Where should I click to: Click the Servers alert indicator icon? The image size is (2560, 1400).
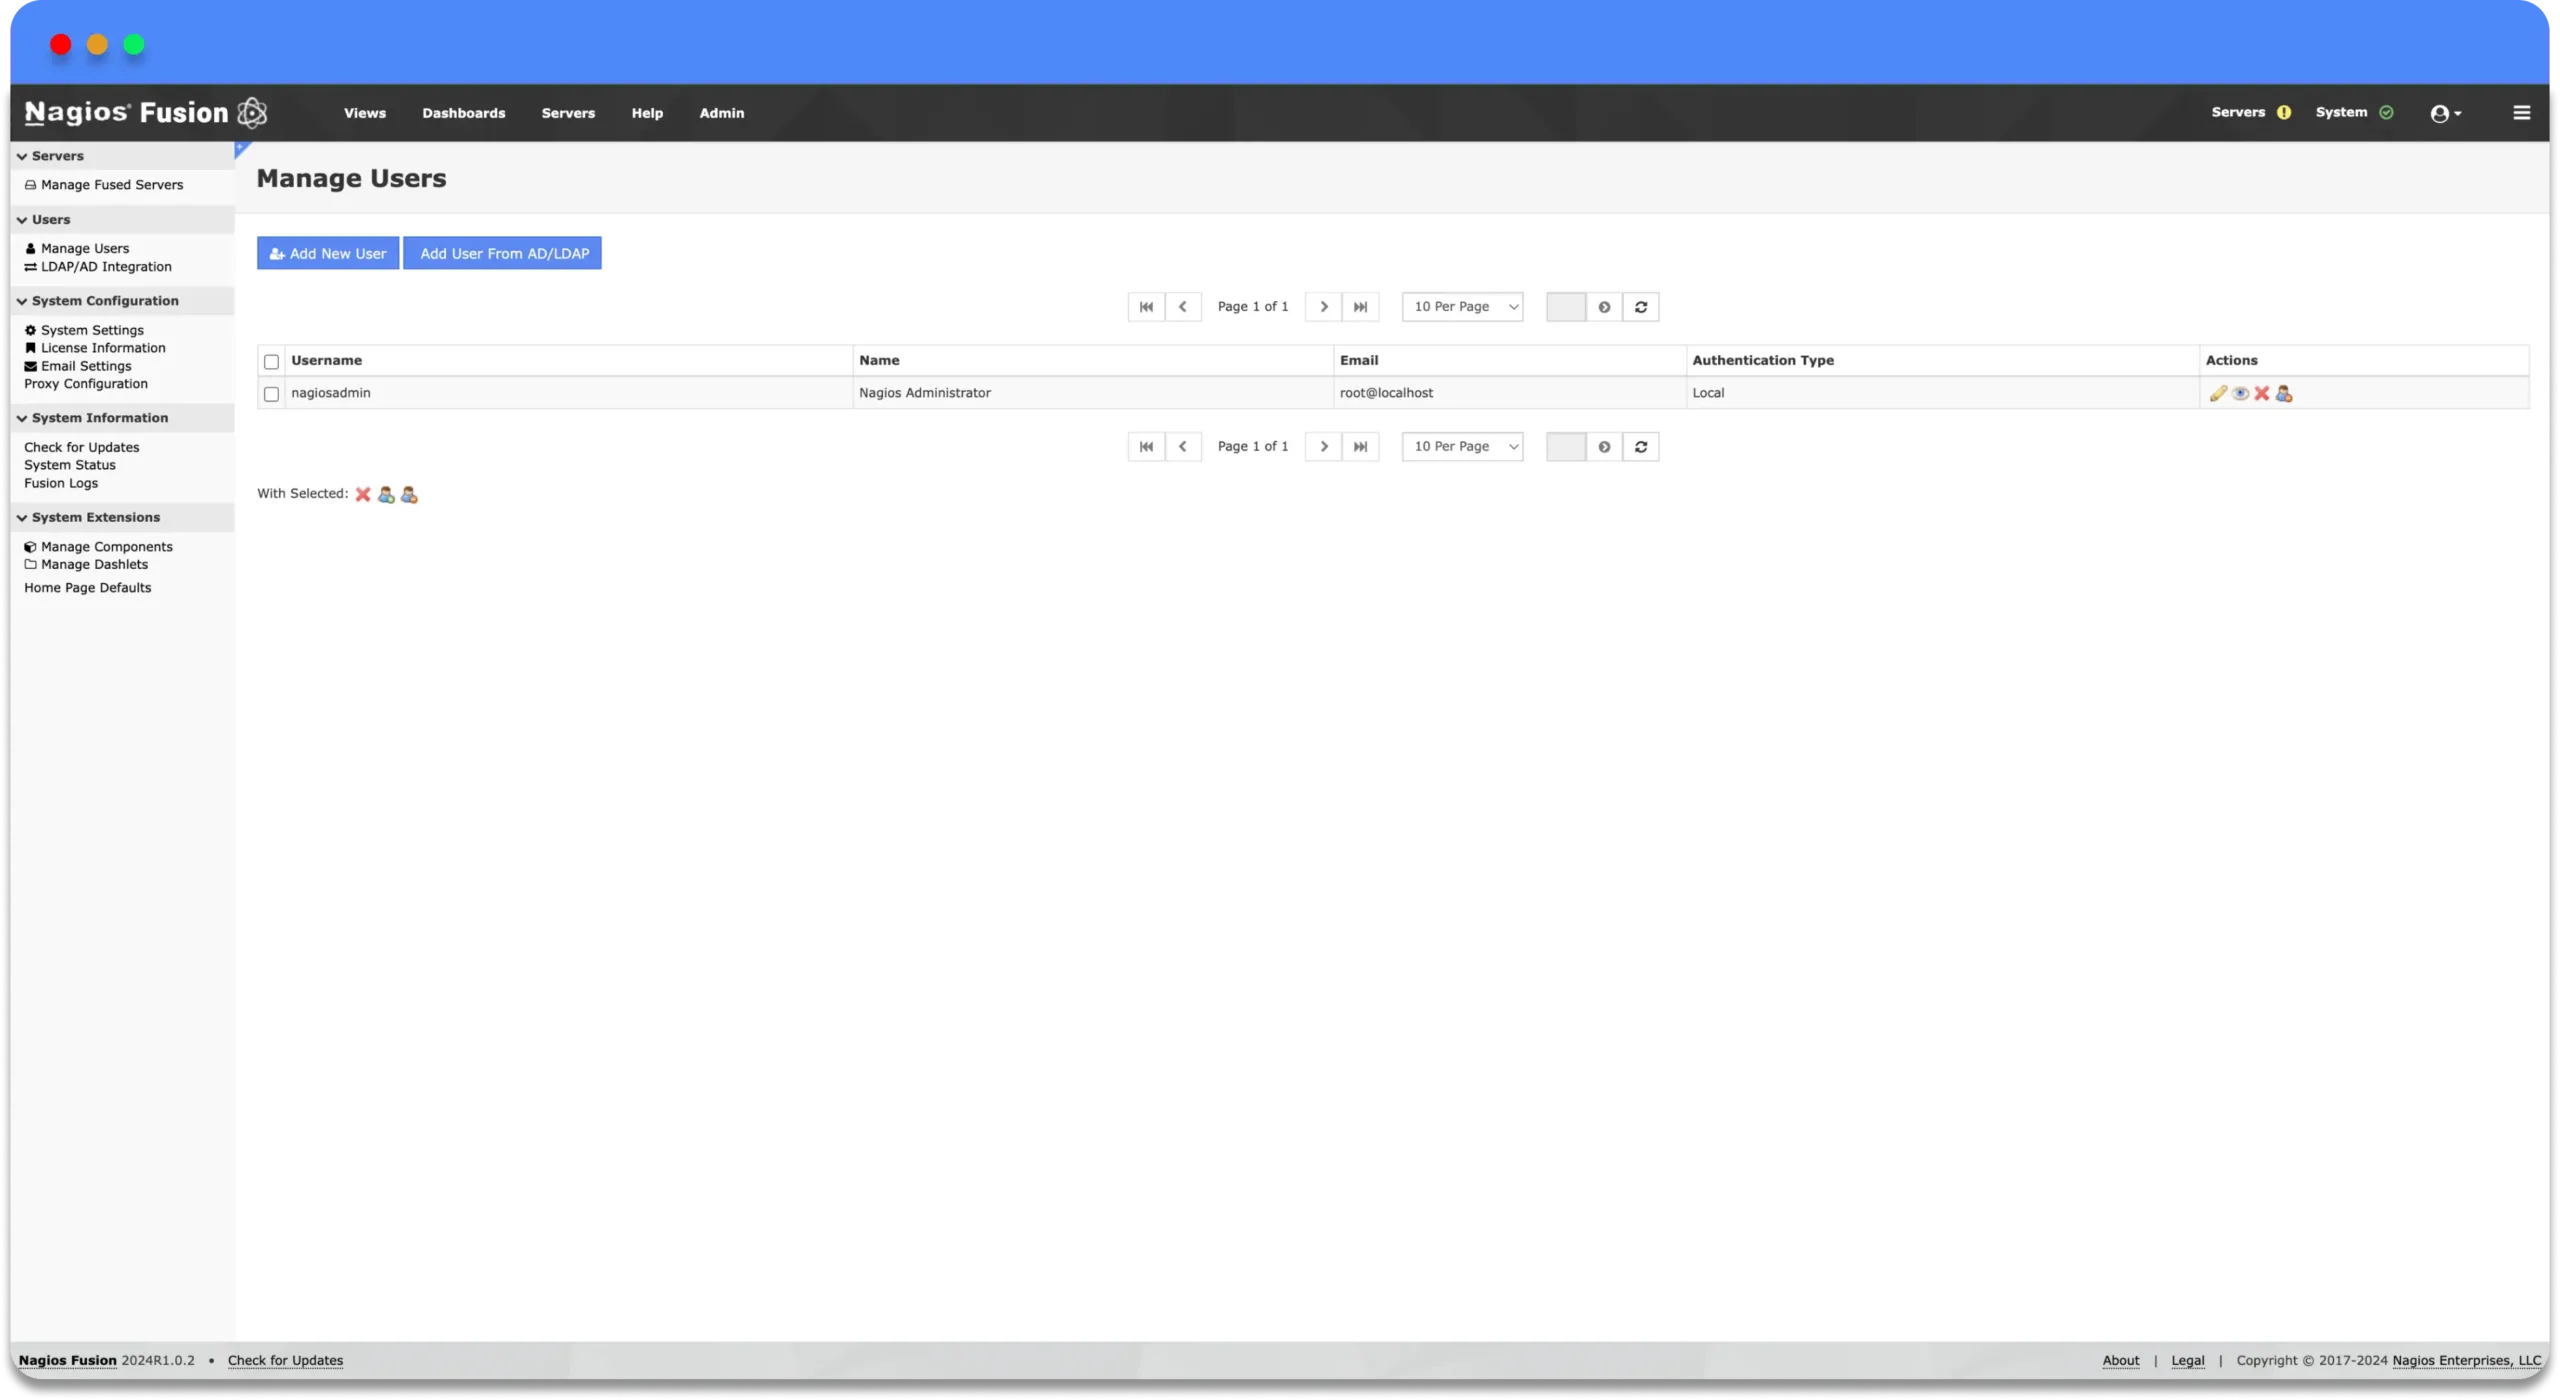[2284, 112]
